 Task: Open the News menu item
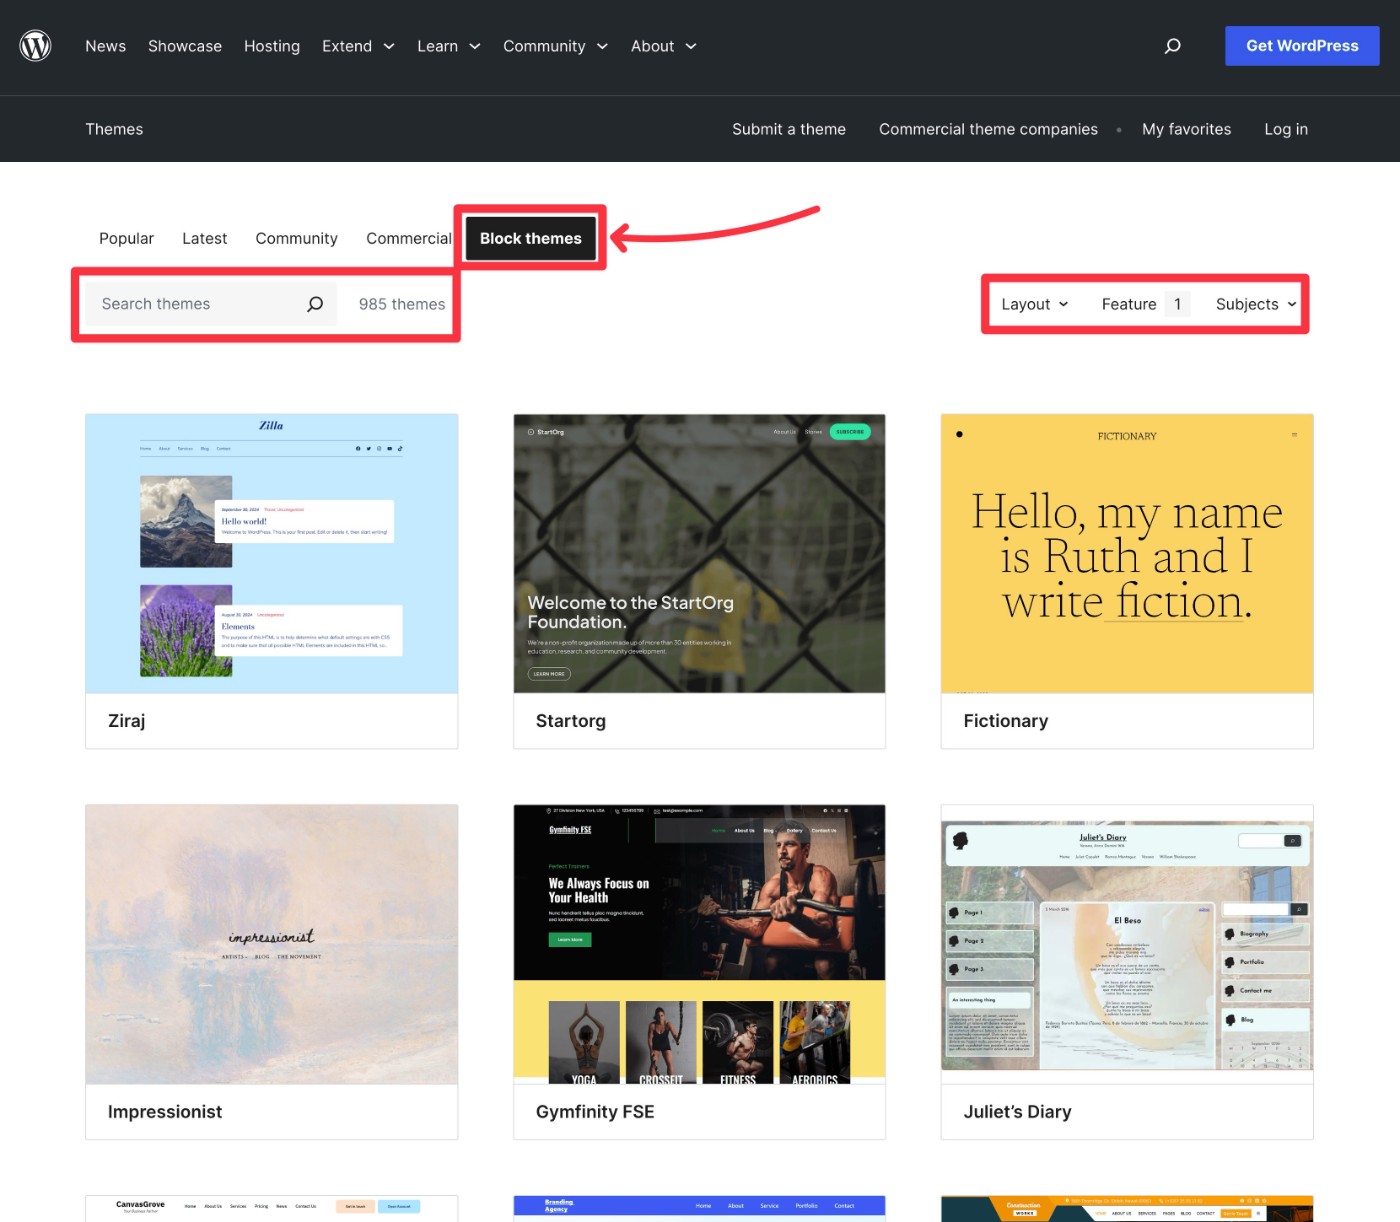tap(105, 46)
